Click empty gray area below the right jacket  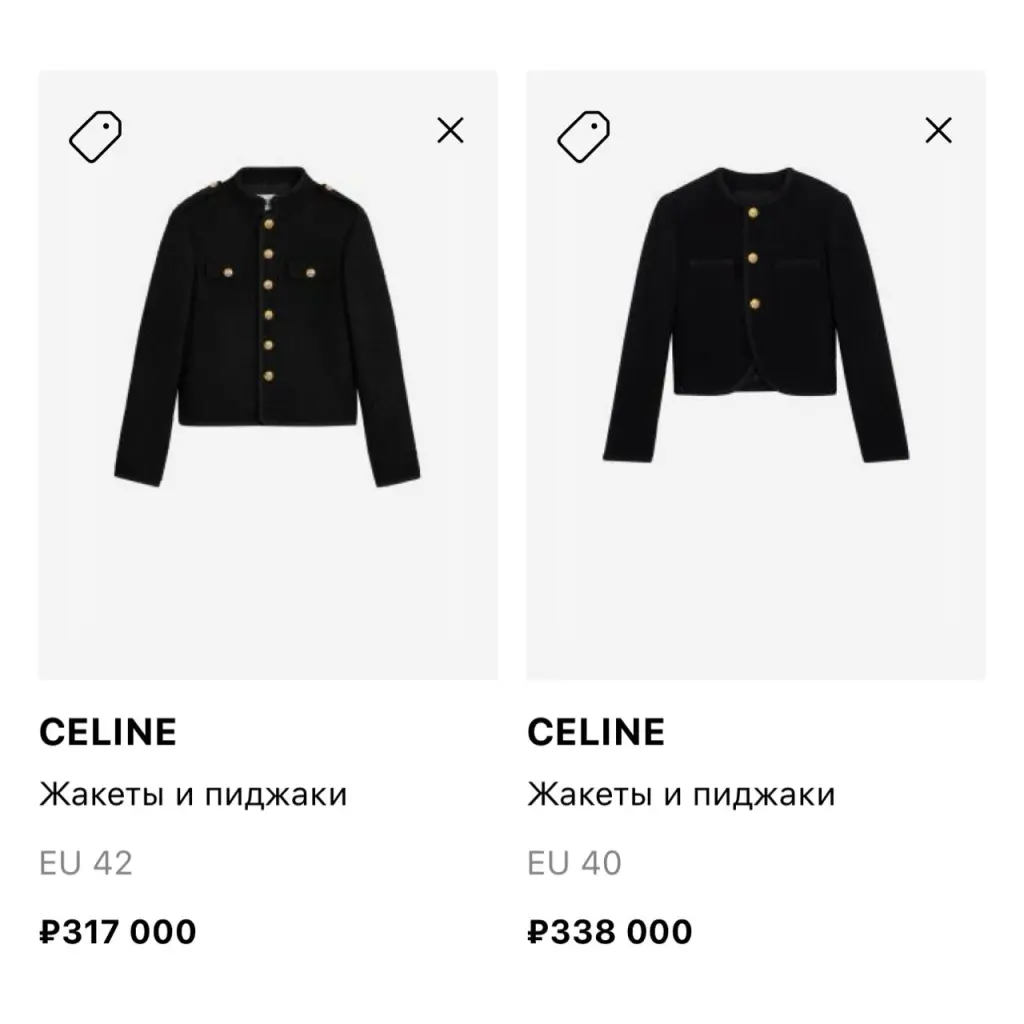(755, 570)
